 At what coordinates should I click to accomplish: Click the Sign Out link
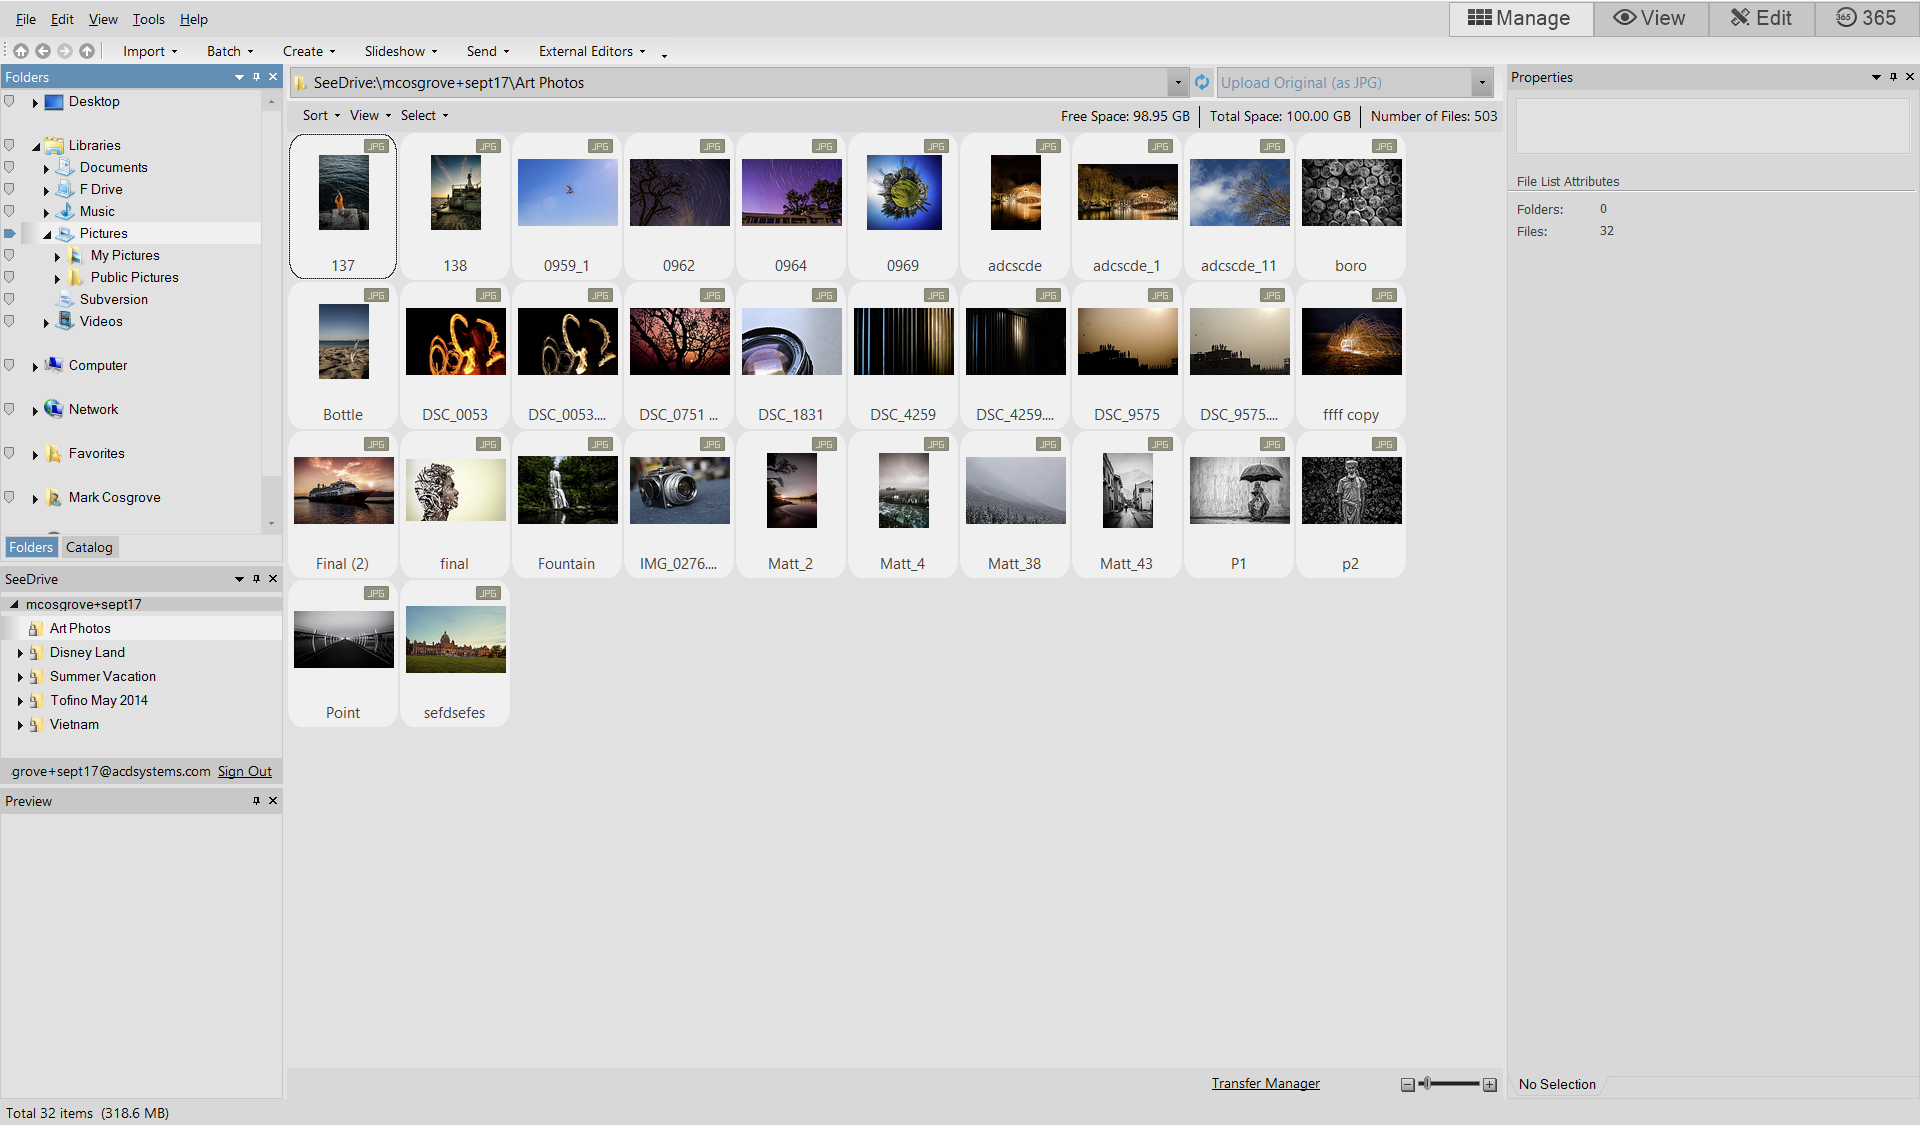tap(244, 771)
